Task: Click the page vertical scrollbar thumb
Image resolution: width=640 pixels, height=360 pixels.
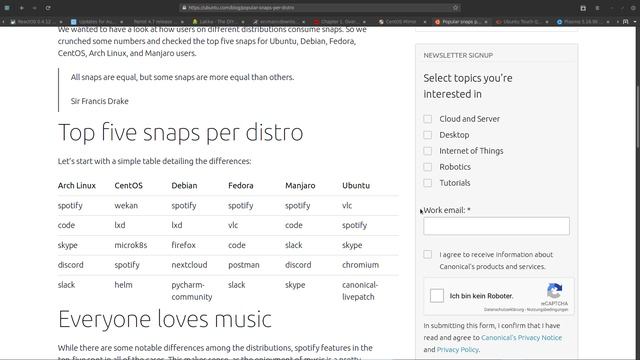Action: point(638,118)
